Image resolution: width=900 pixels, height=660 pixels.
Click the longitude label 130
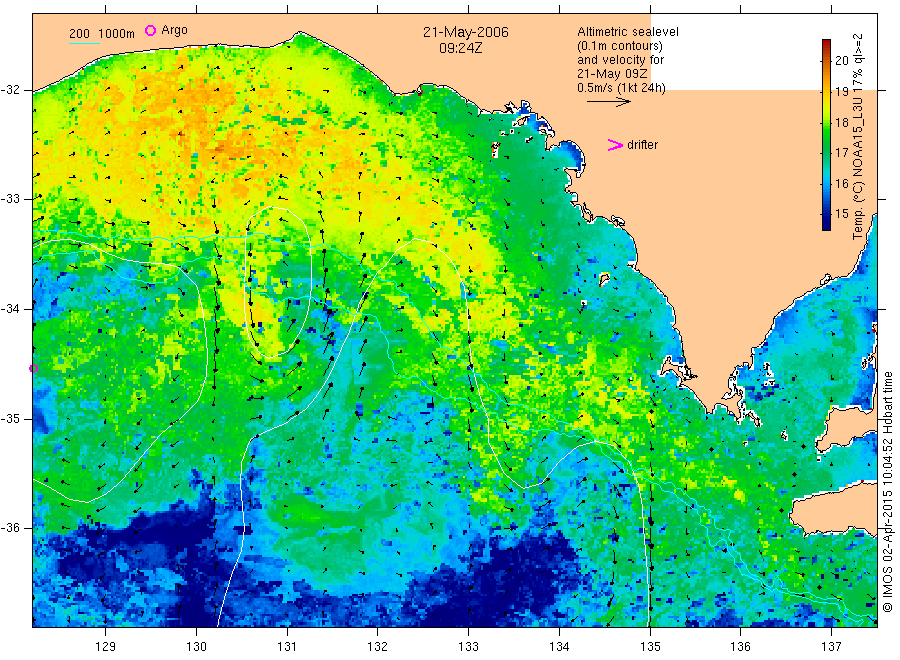click(196, 646)
